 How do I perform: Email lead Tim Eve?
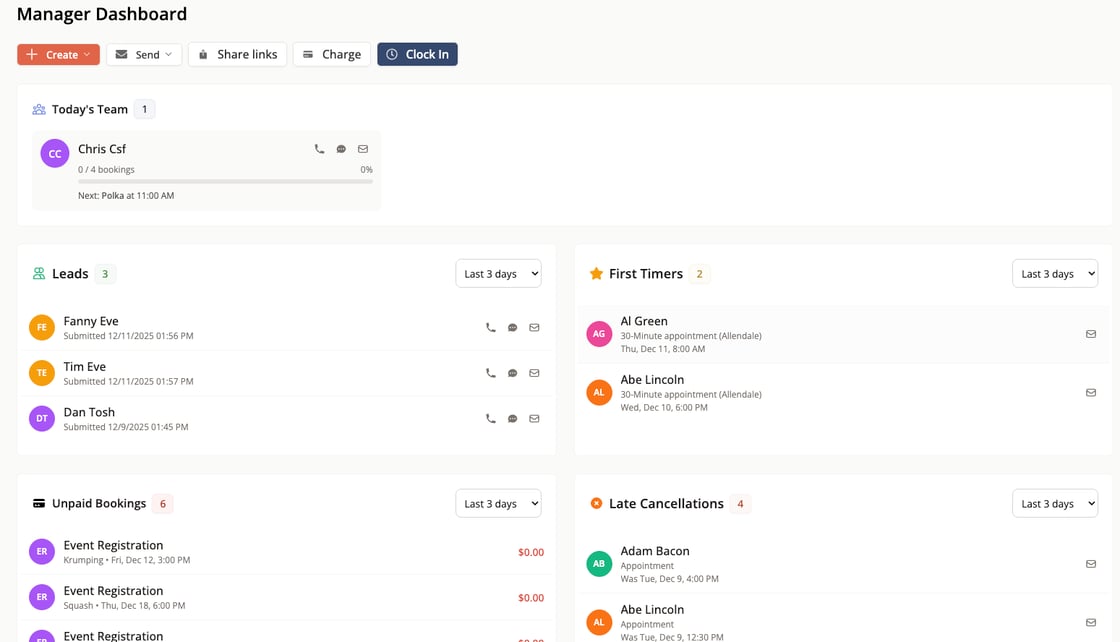(534, 373)
